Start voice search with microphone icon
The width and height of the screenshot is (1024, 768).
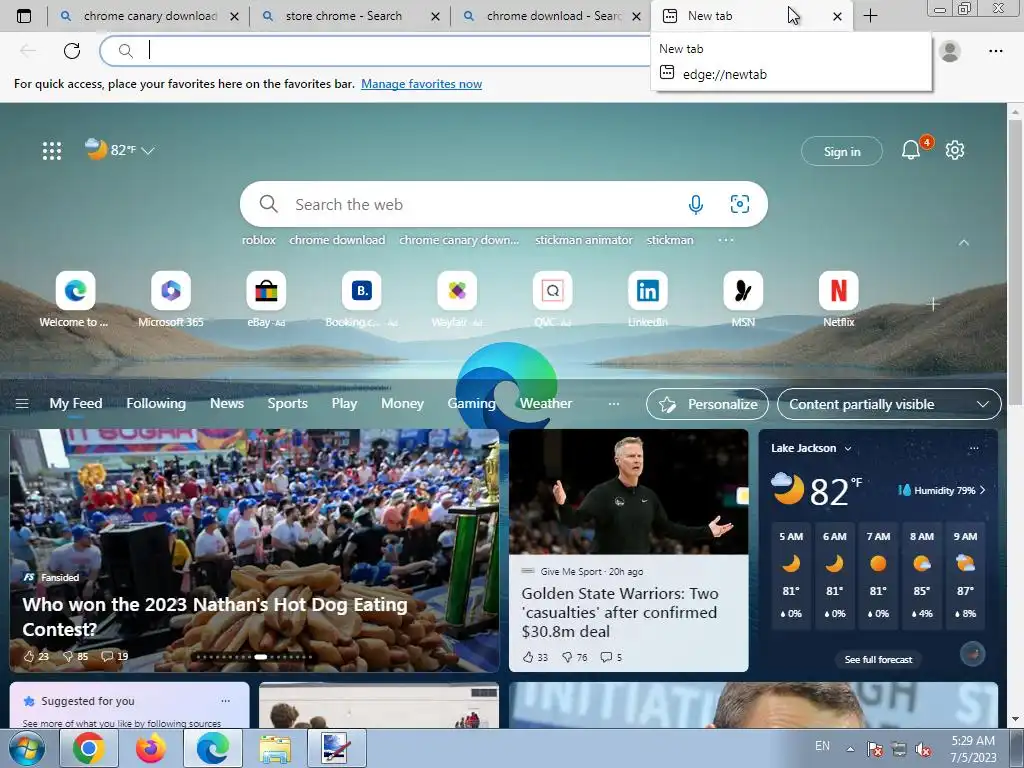click(x=696, y=204)
